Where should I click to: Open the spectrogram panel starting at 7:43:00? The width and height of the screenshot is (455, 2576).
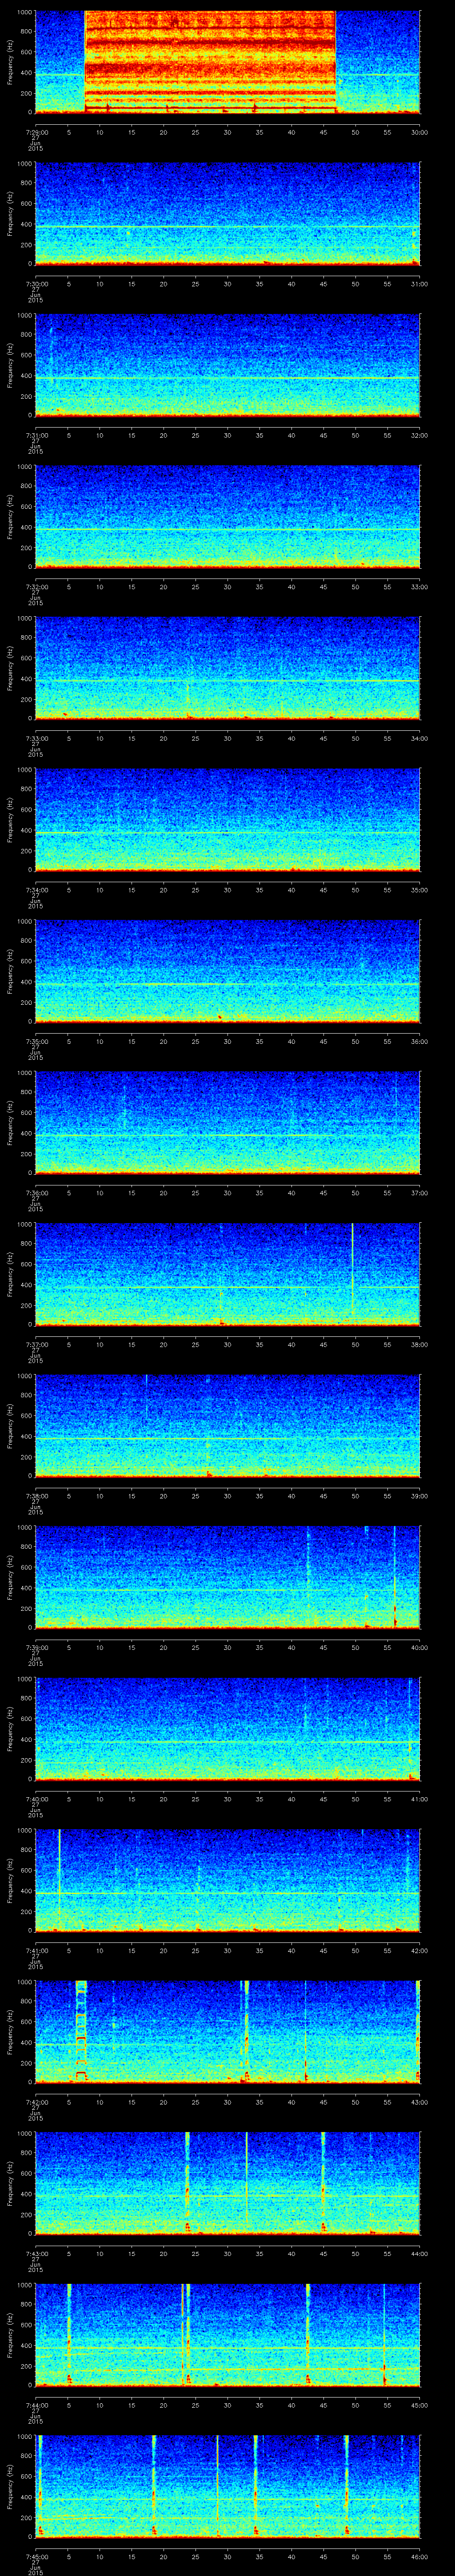pos(228,2183)
